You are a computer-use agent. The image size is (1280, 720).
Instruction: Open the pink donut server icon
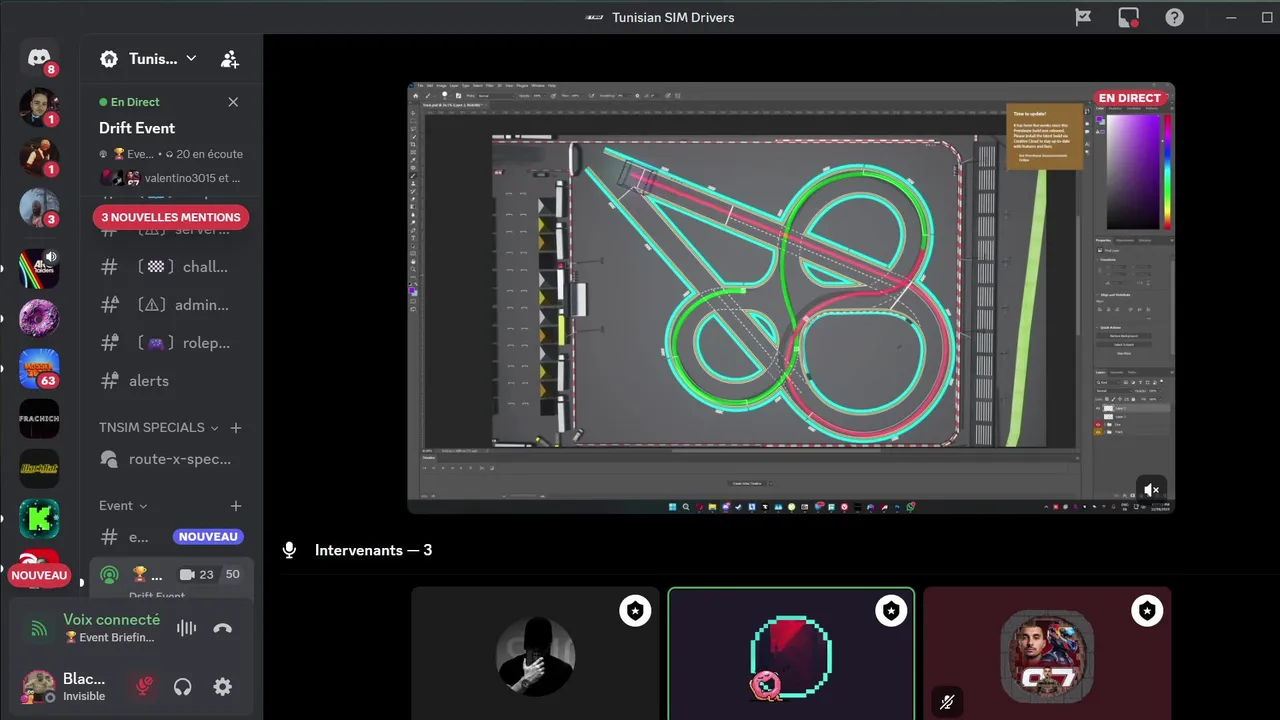coord(39,318)
